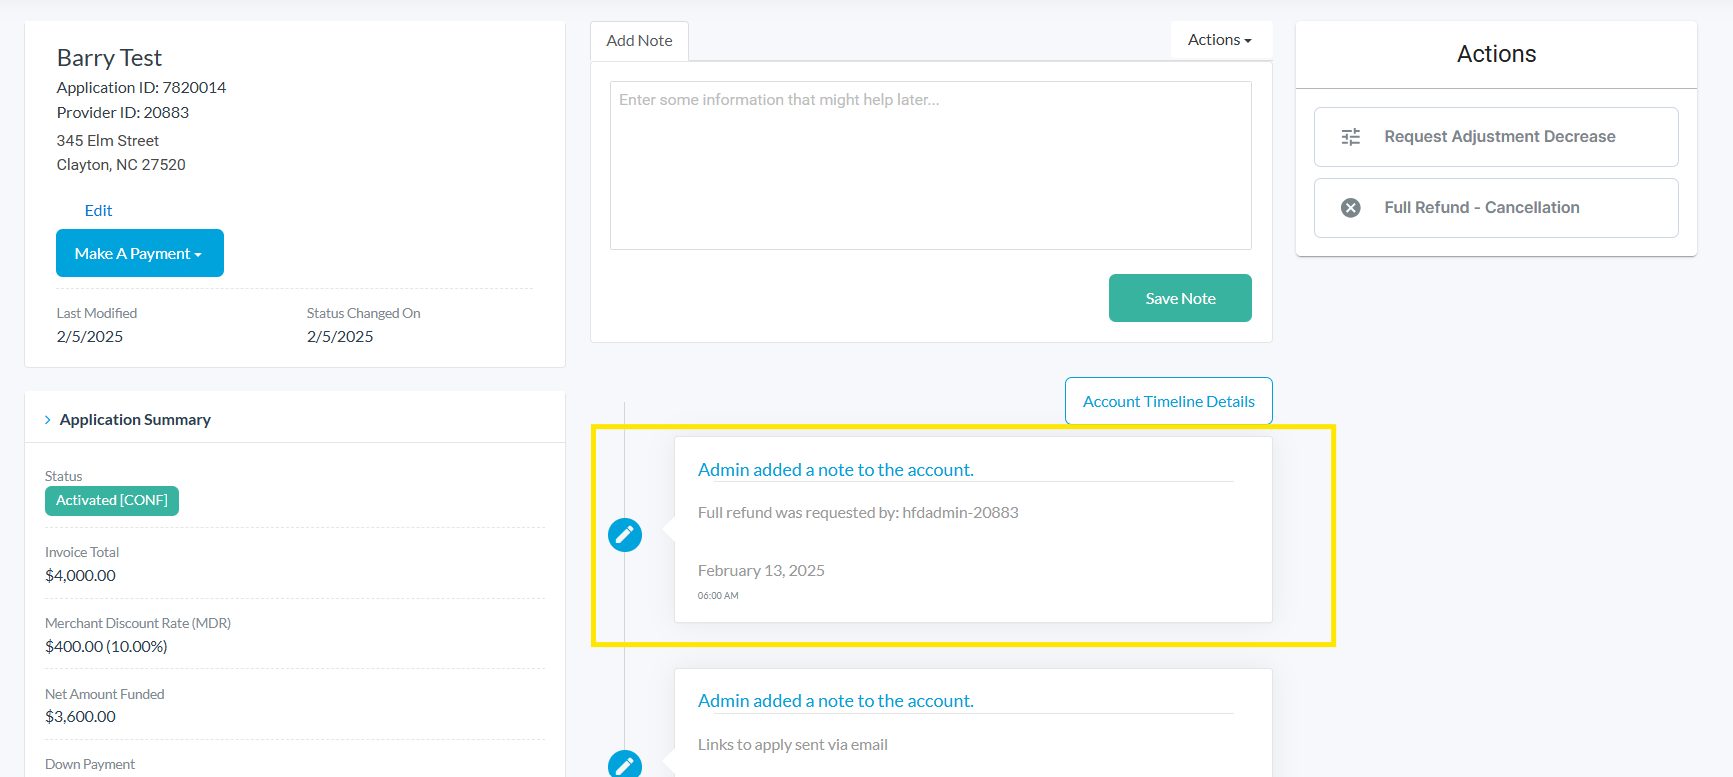1733x777 pixels.
Task: Click the Edit link under the address
Action: click(x=98, y=211)
